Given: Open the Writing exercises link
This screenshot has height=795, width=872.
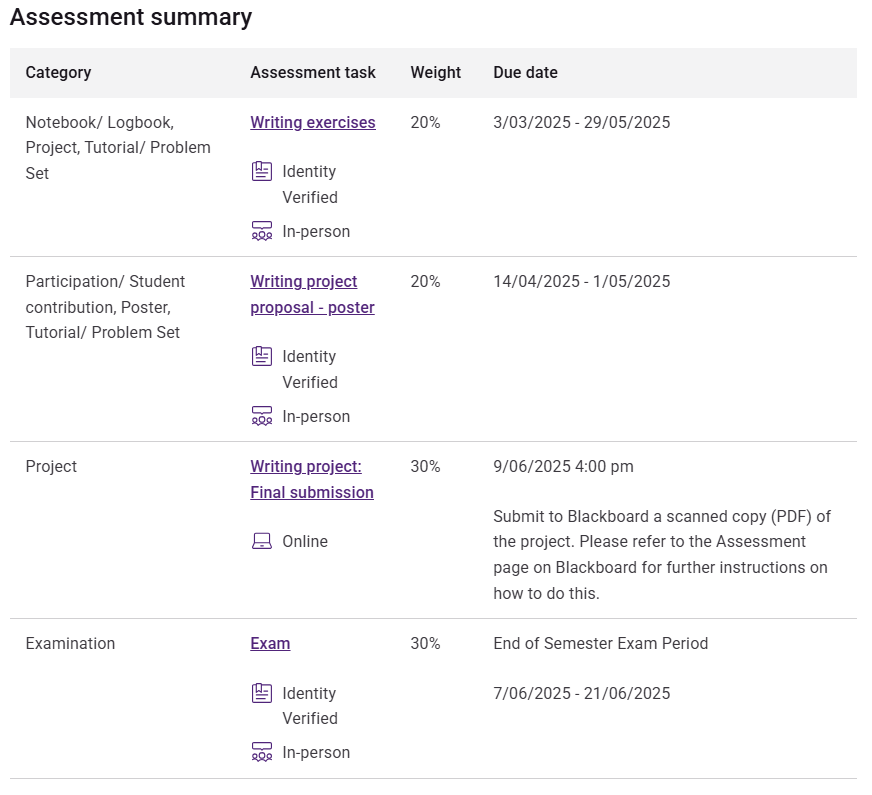Looking at the screenshot, I should 312,123.
